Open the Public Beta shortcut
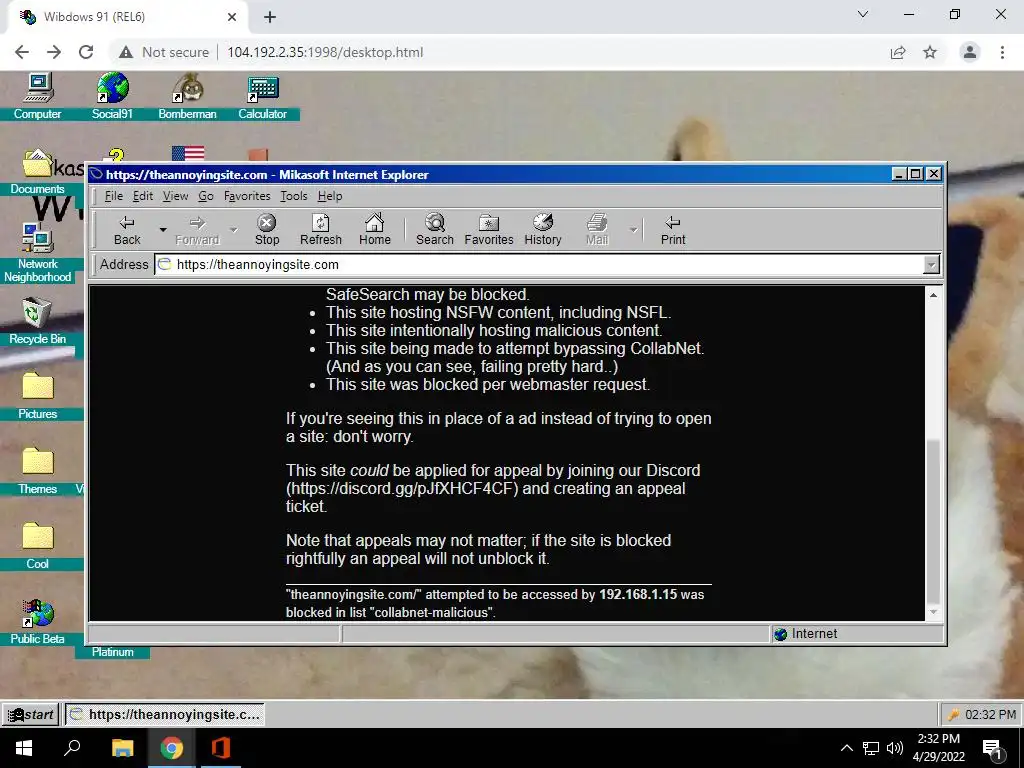Viewport: 1024px width, 768px height. (37, 622)
